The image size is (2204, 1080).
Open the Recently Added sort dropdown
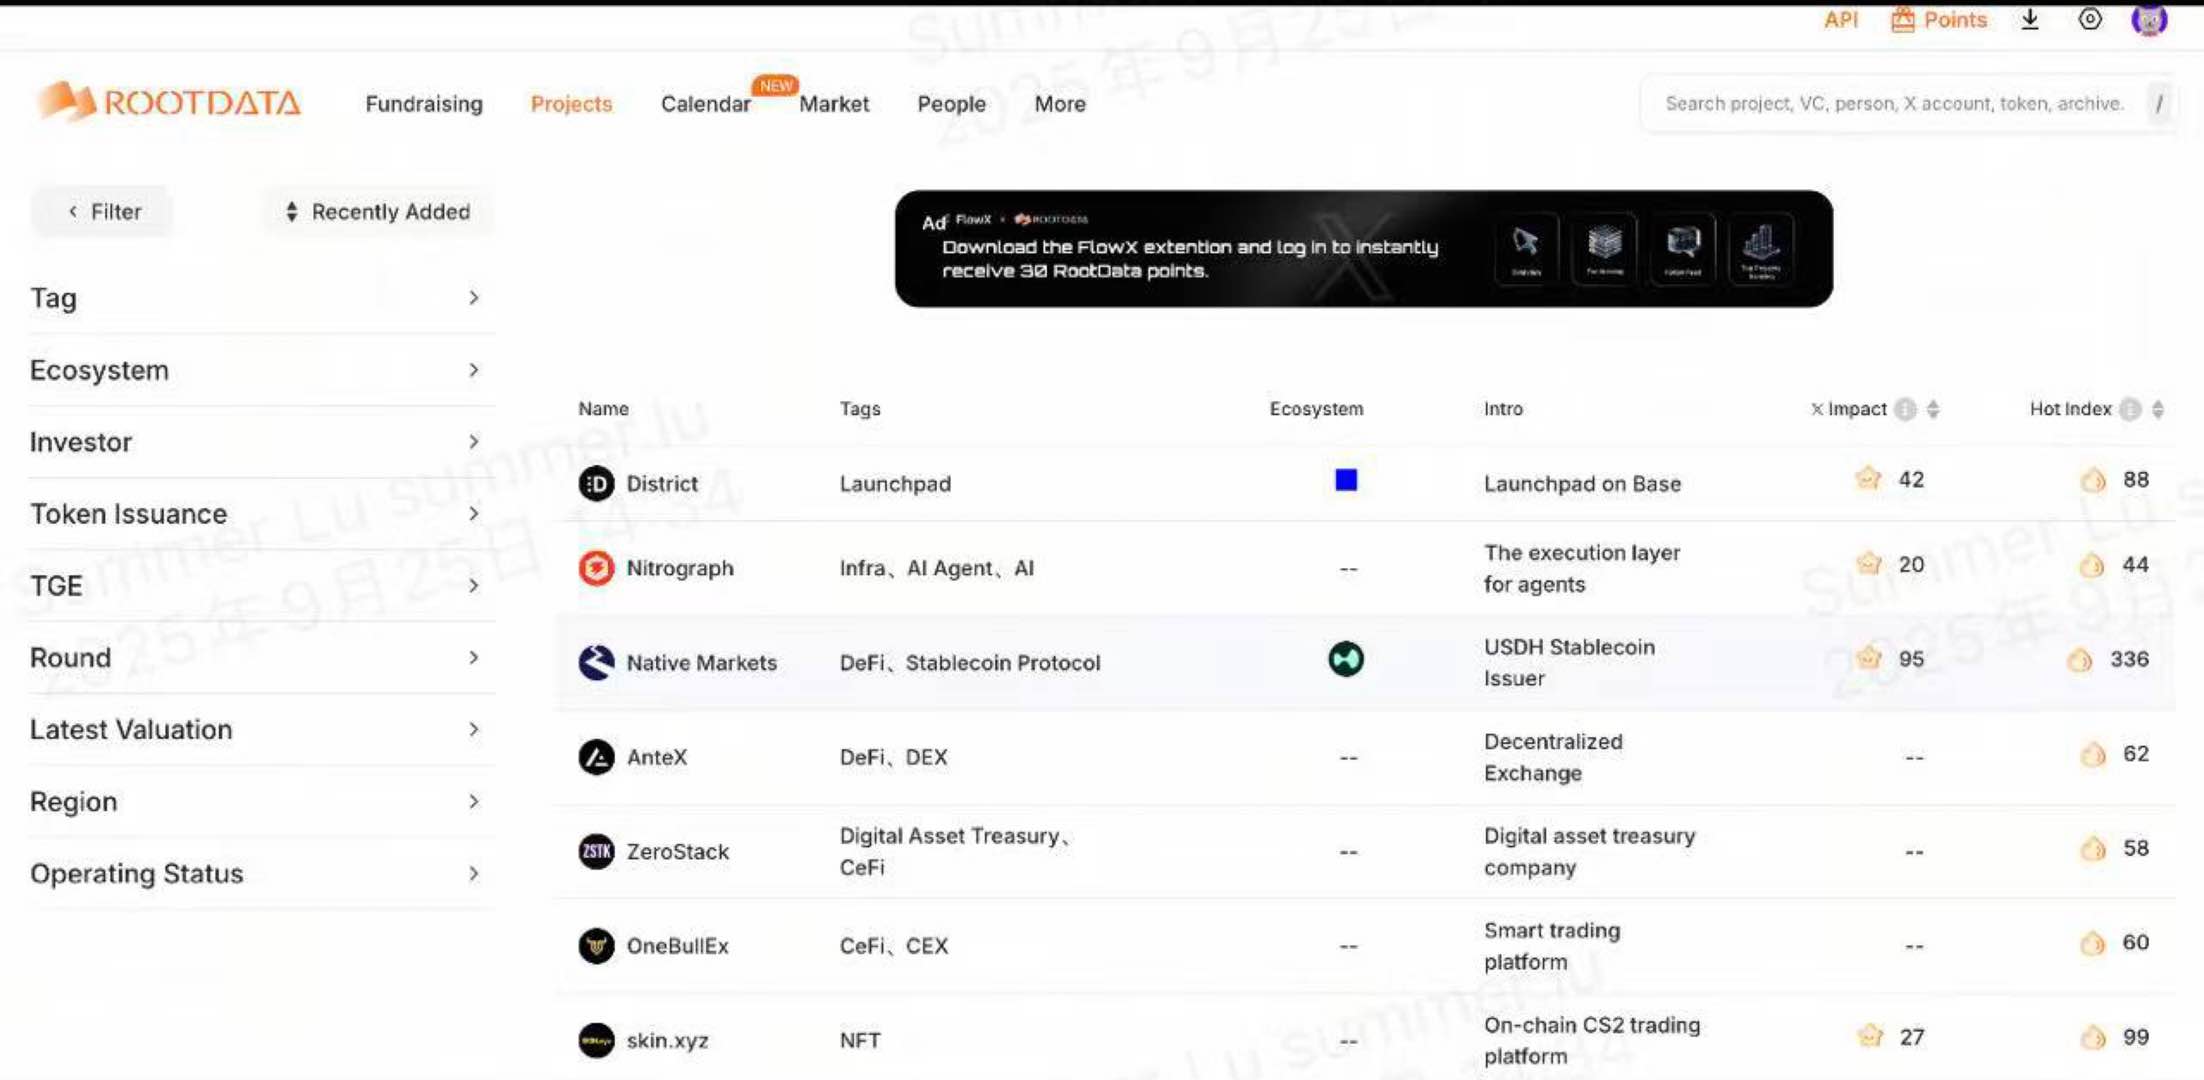[378, 212]
